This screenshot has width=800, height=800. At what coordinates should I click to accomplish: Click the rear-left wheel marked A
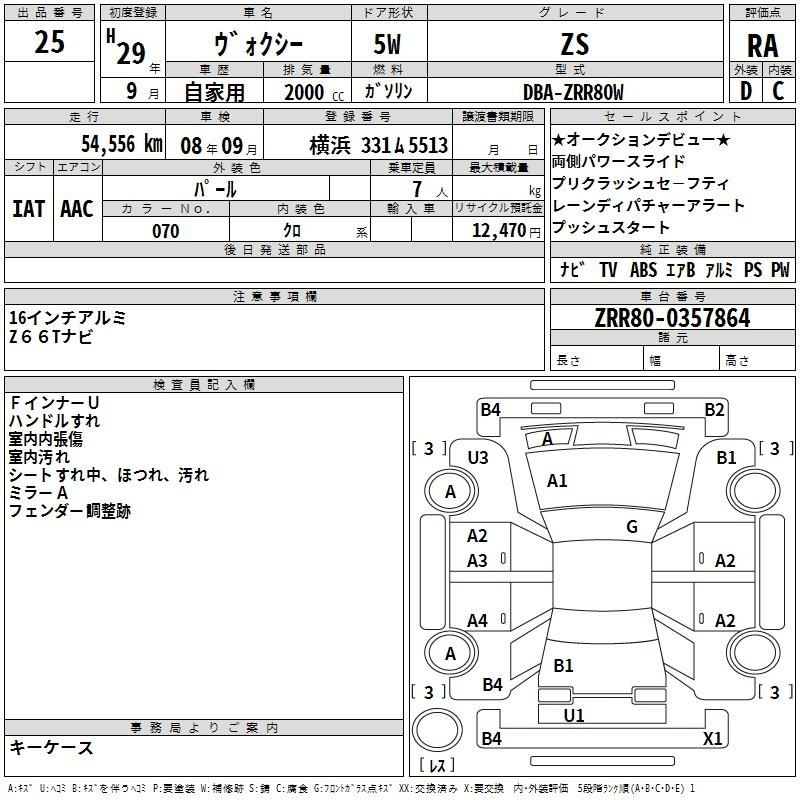tap(450, 653)
